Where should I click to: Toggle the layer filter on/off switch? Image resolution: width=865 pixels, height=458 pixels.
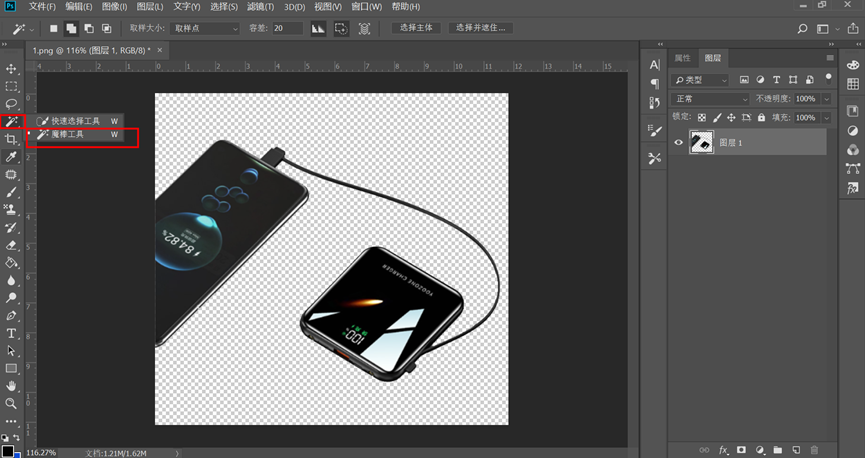pos(827,79)
